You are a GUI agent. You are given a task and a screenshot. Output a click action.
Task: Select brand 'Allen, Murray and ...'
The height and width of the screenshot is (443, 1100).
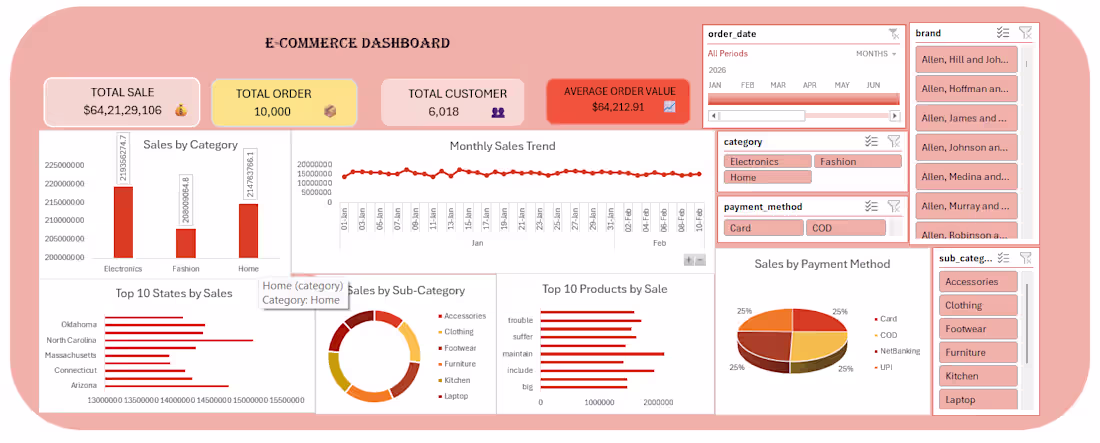click(x=967, y=206)
